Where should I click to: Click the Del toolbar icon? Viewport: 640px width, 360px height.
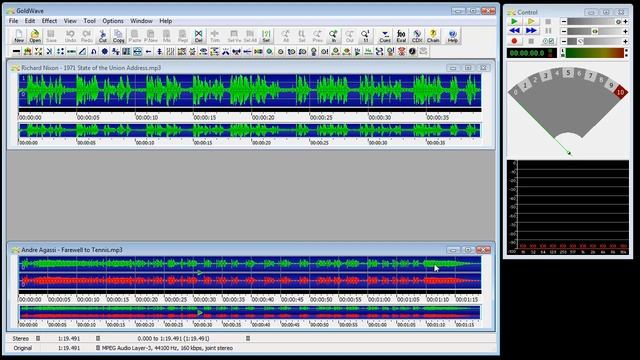(x=198, y=36)
